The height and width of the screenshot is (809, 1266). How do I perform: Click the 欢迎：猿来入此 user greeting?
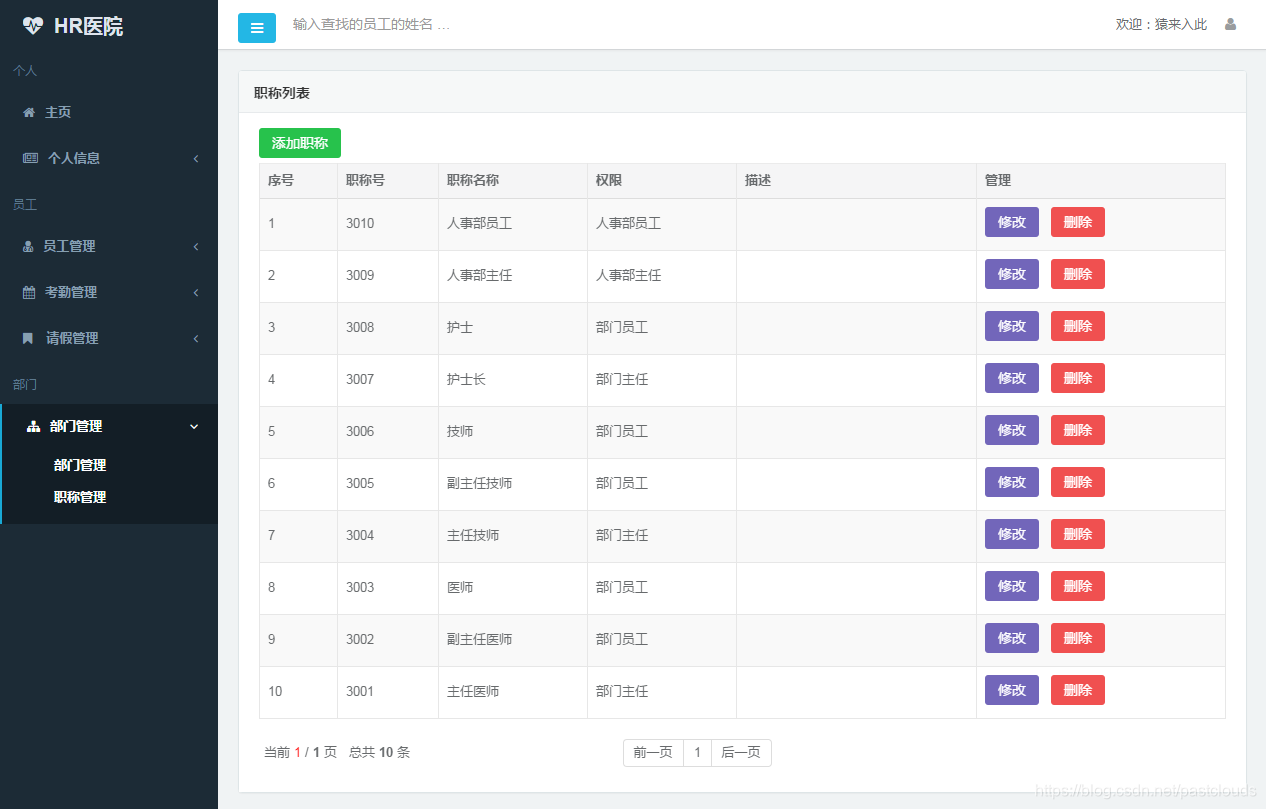(1161, 24)
